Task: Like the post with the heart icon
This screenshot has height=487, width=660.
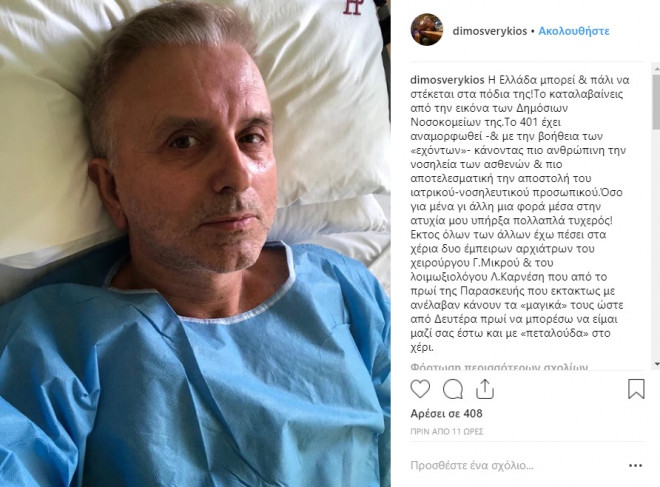Action: click(x=420, y=389)
